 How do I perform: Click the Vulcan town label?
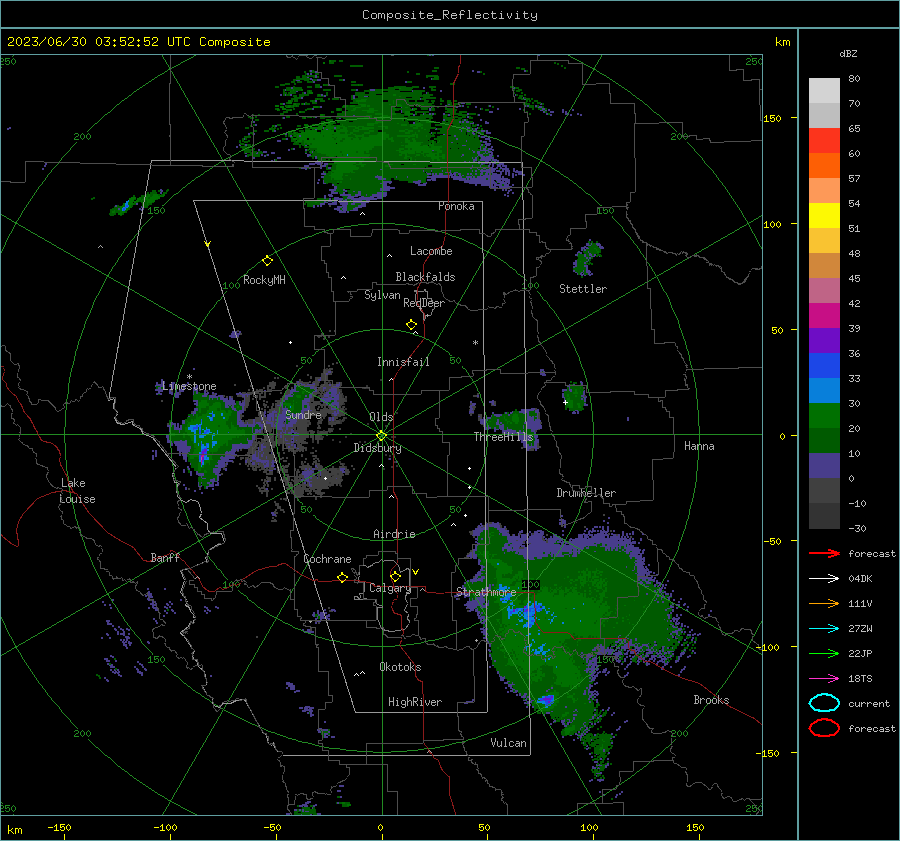pyautogui.click(x=508, y=743)
